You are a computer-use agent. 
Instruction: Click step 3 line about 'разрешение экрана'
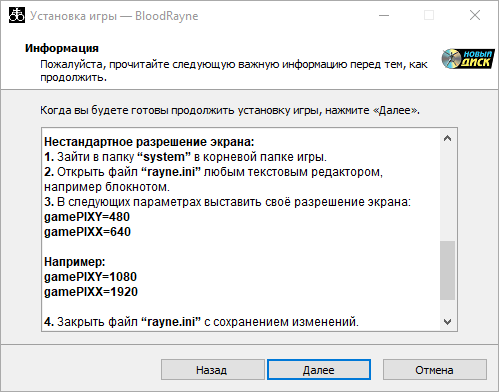[227, 202]
